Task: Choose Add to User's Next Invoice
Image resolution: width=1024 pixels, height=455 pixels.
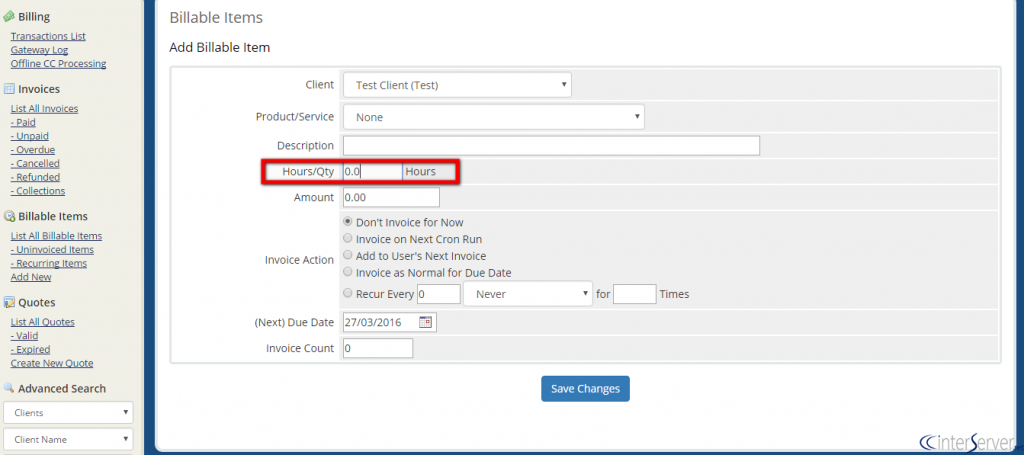Action: pos(347,255)
